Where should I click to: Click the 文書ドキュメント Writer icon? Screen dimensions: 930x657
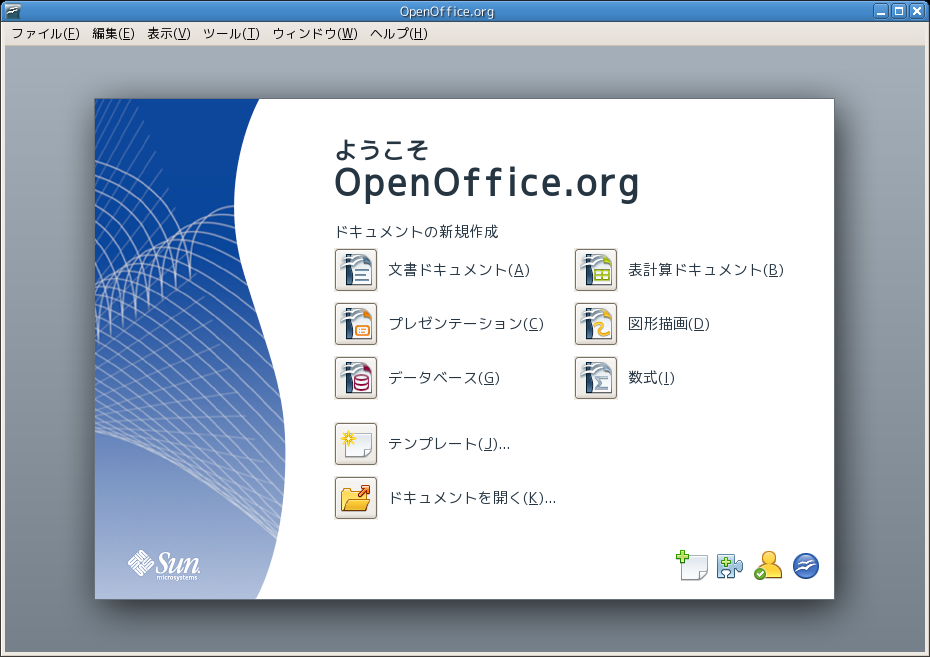356,270
